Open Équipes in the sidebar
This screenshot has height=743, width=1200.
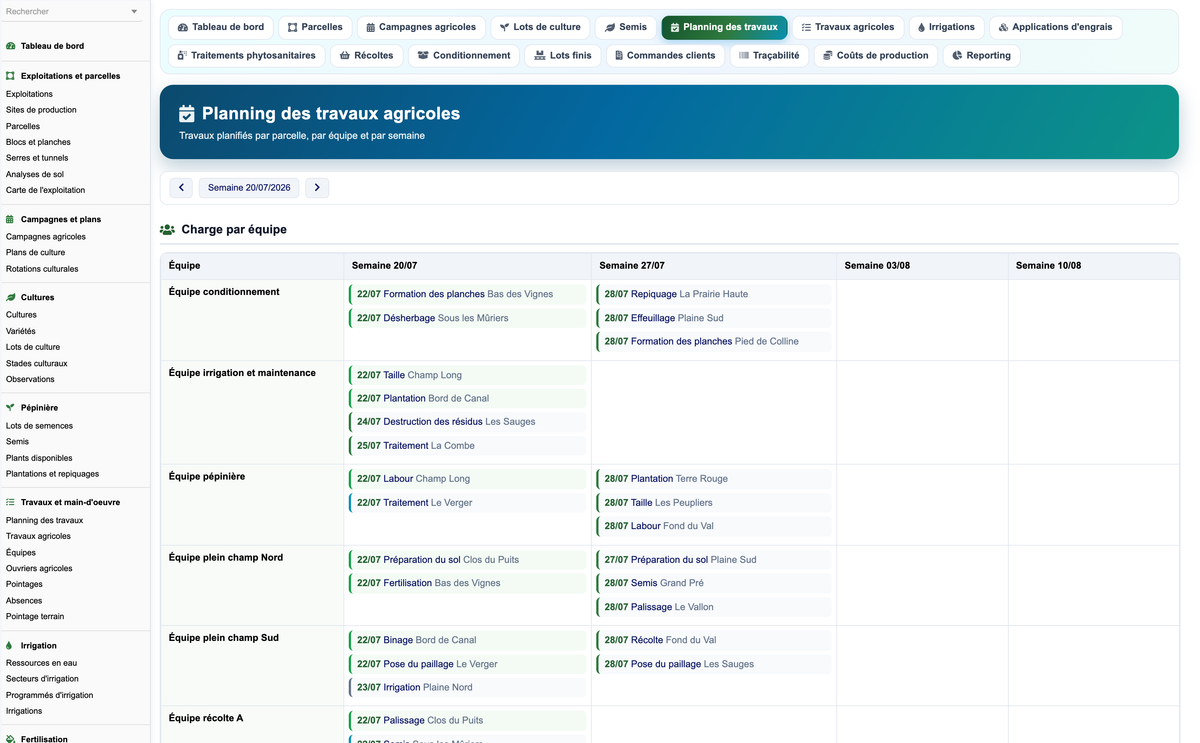[x=21, y=553]
